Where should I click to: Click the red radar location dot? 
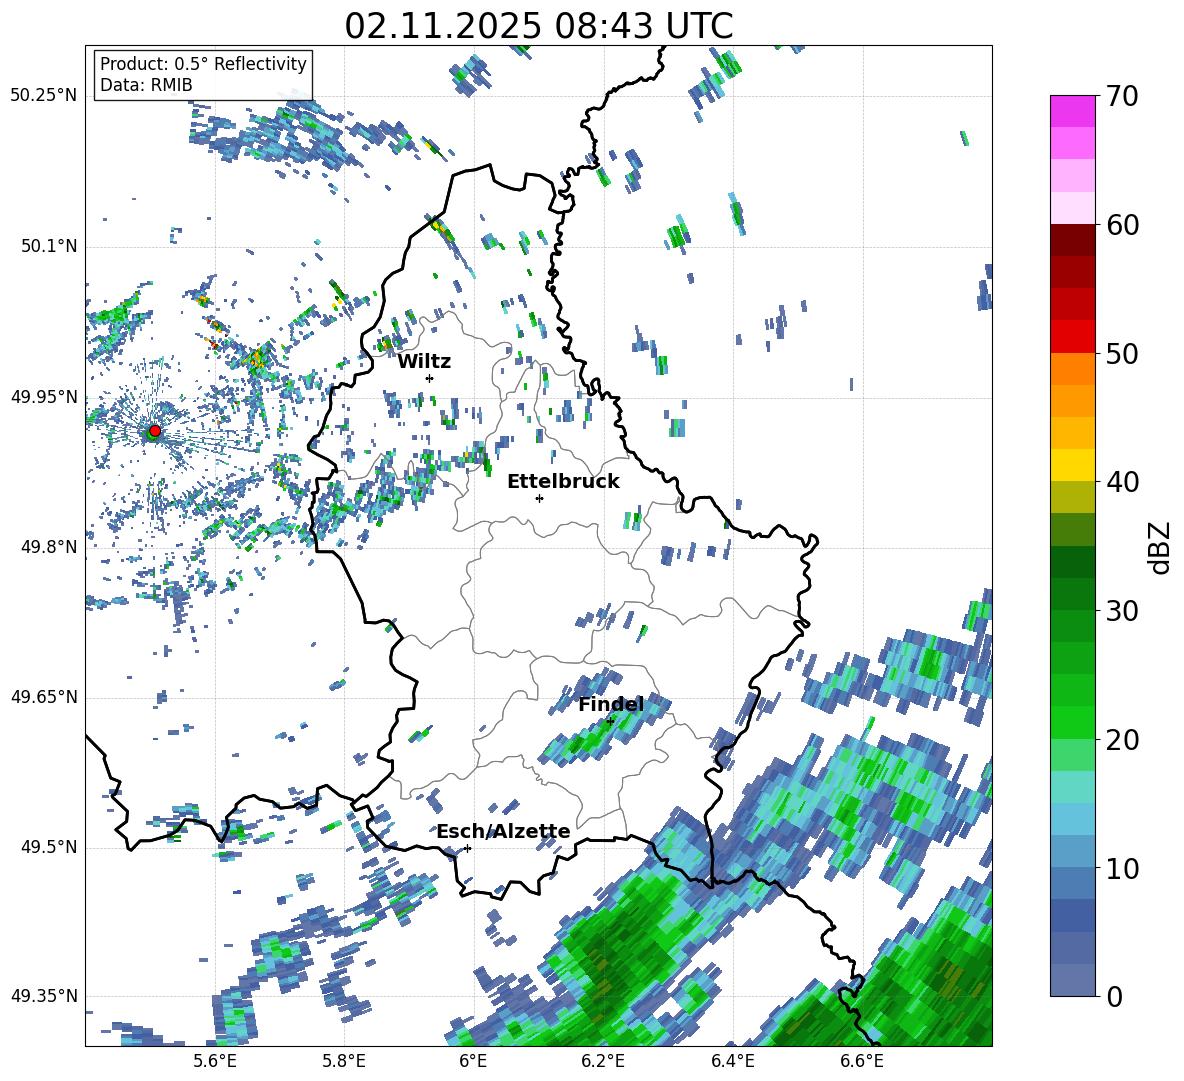click(155, 431)
